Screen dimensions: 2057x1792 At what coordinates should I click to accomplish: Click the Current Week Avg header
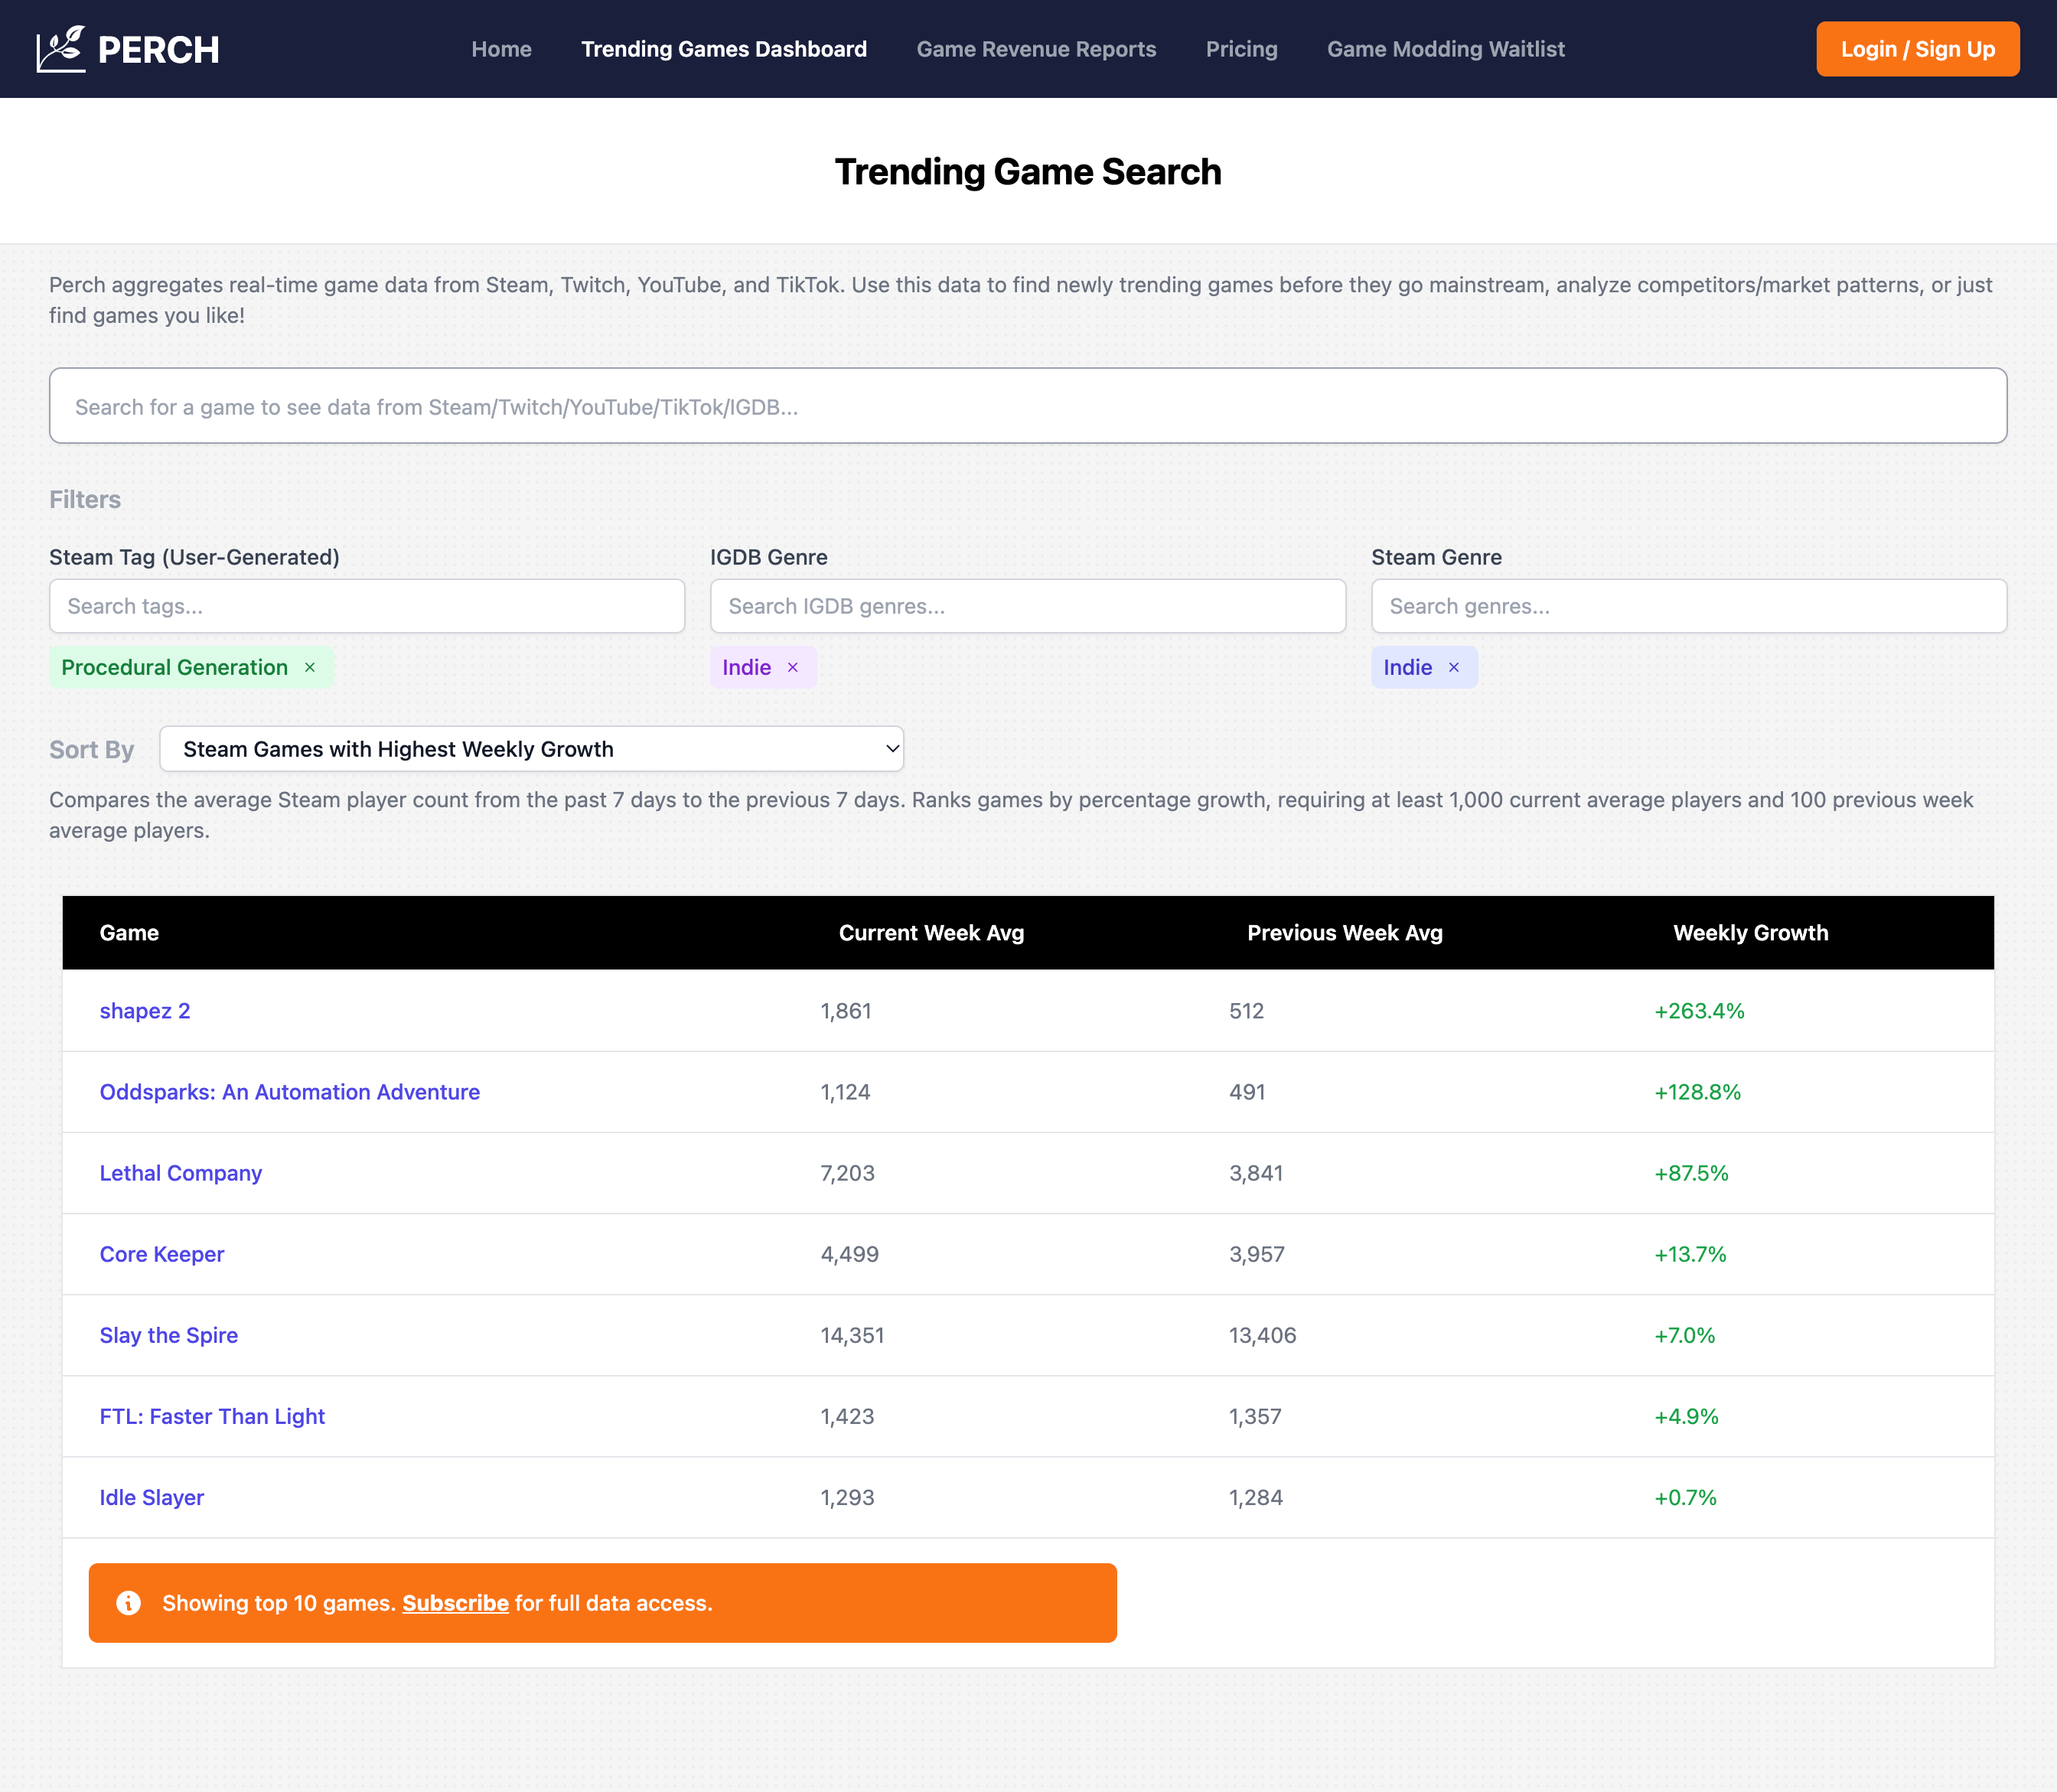(x=931, y=933)
